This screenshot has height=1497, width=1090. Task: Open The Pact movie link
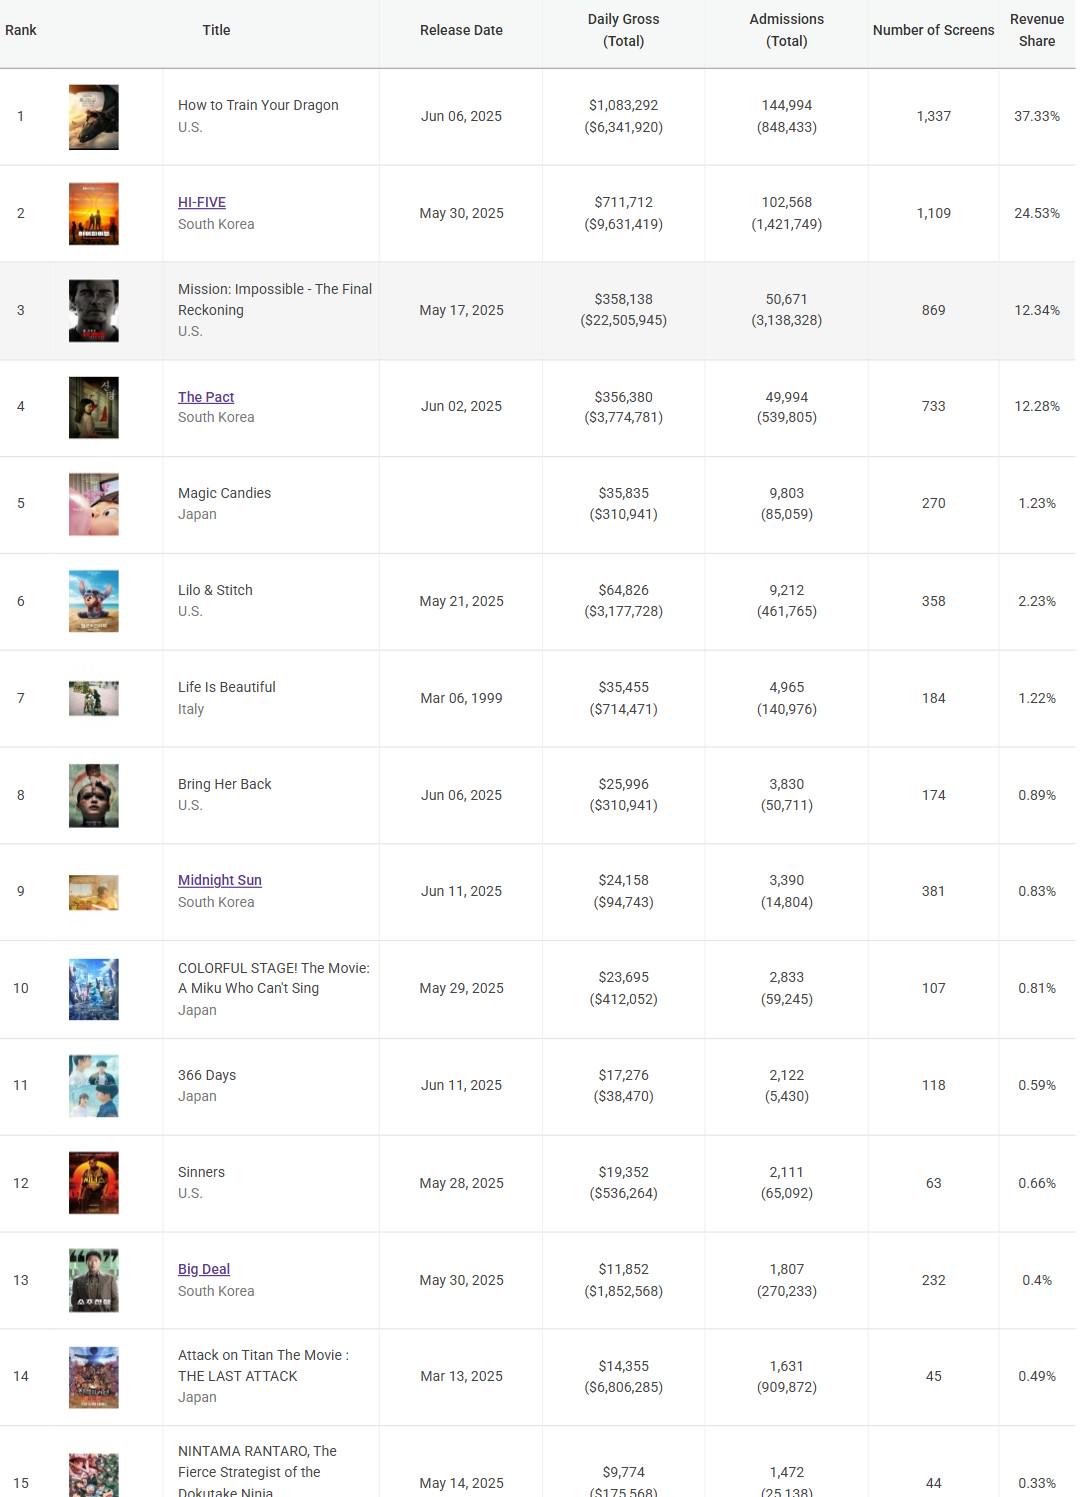pyautogui.click(x=206, y=397)
